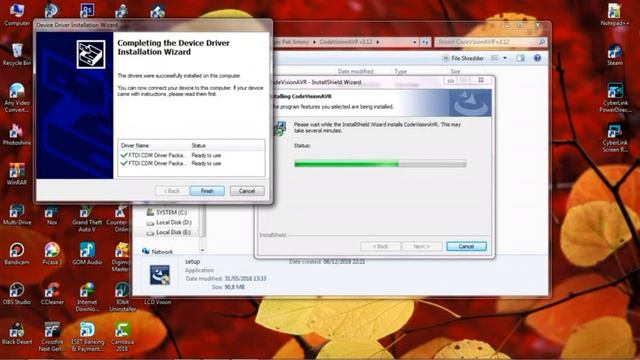Open the WinRAR desktop icon
Screen dimensions: 640x360
pyautogui.click(x=17, y=174)
